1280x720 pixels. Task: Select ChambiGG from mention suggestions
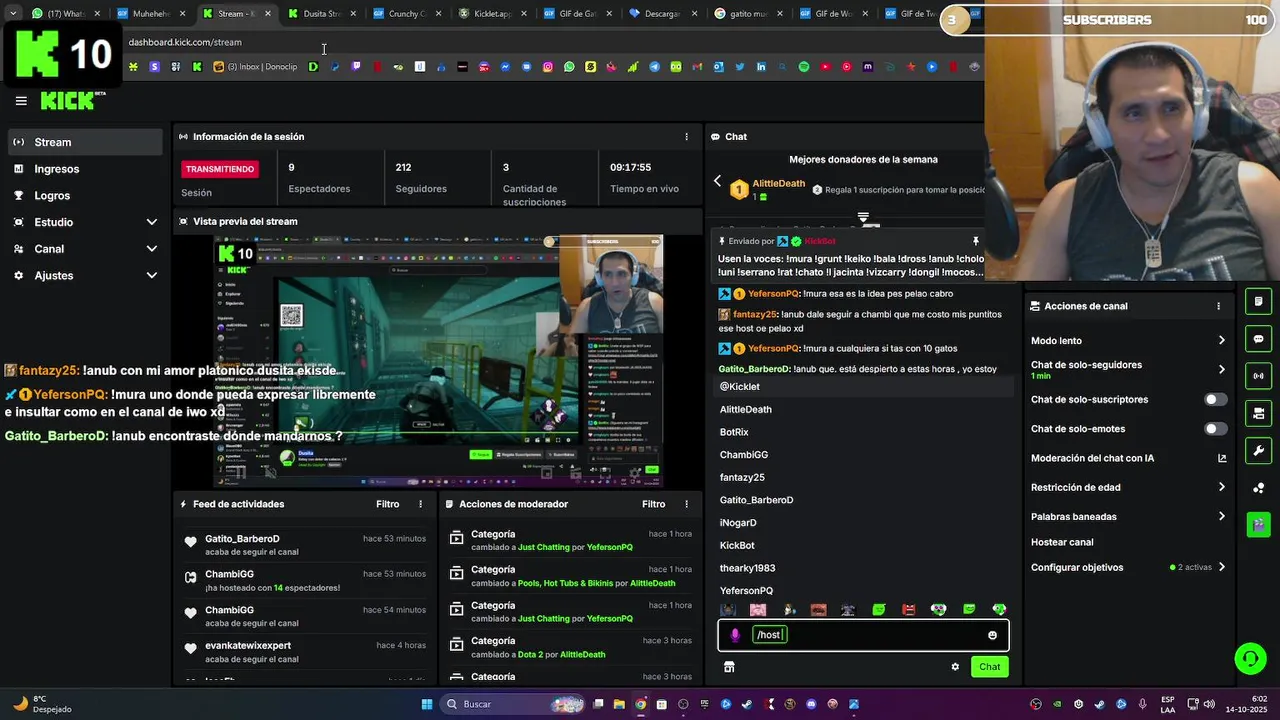pyautogui.click(x=863, y=455)
